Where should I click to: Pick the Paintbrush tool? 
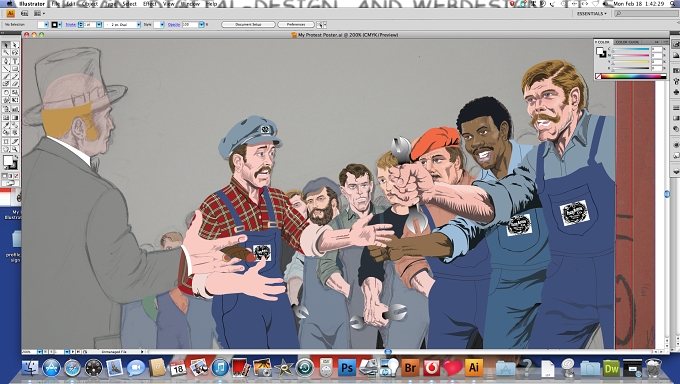pos(6,76)
